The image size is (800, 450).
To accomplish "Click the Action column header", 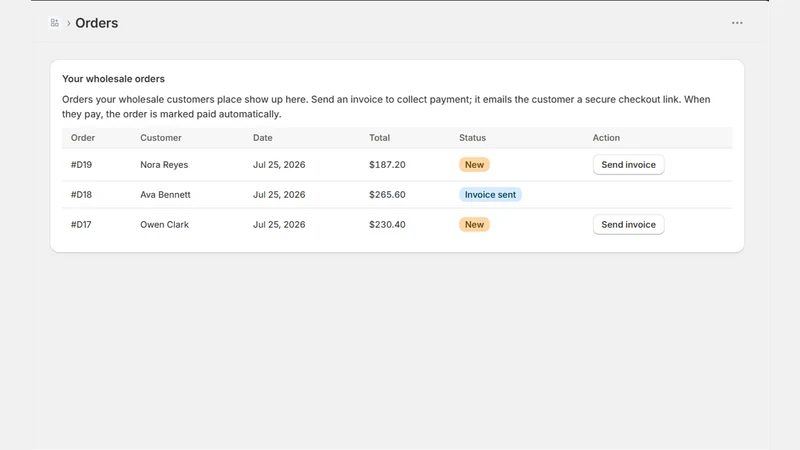I will click(x=606, y=138).
